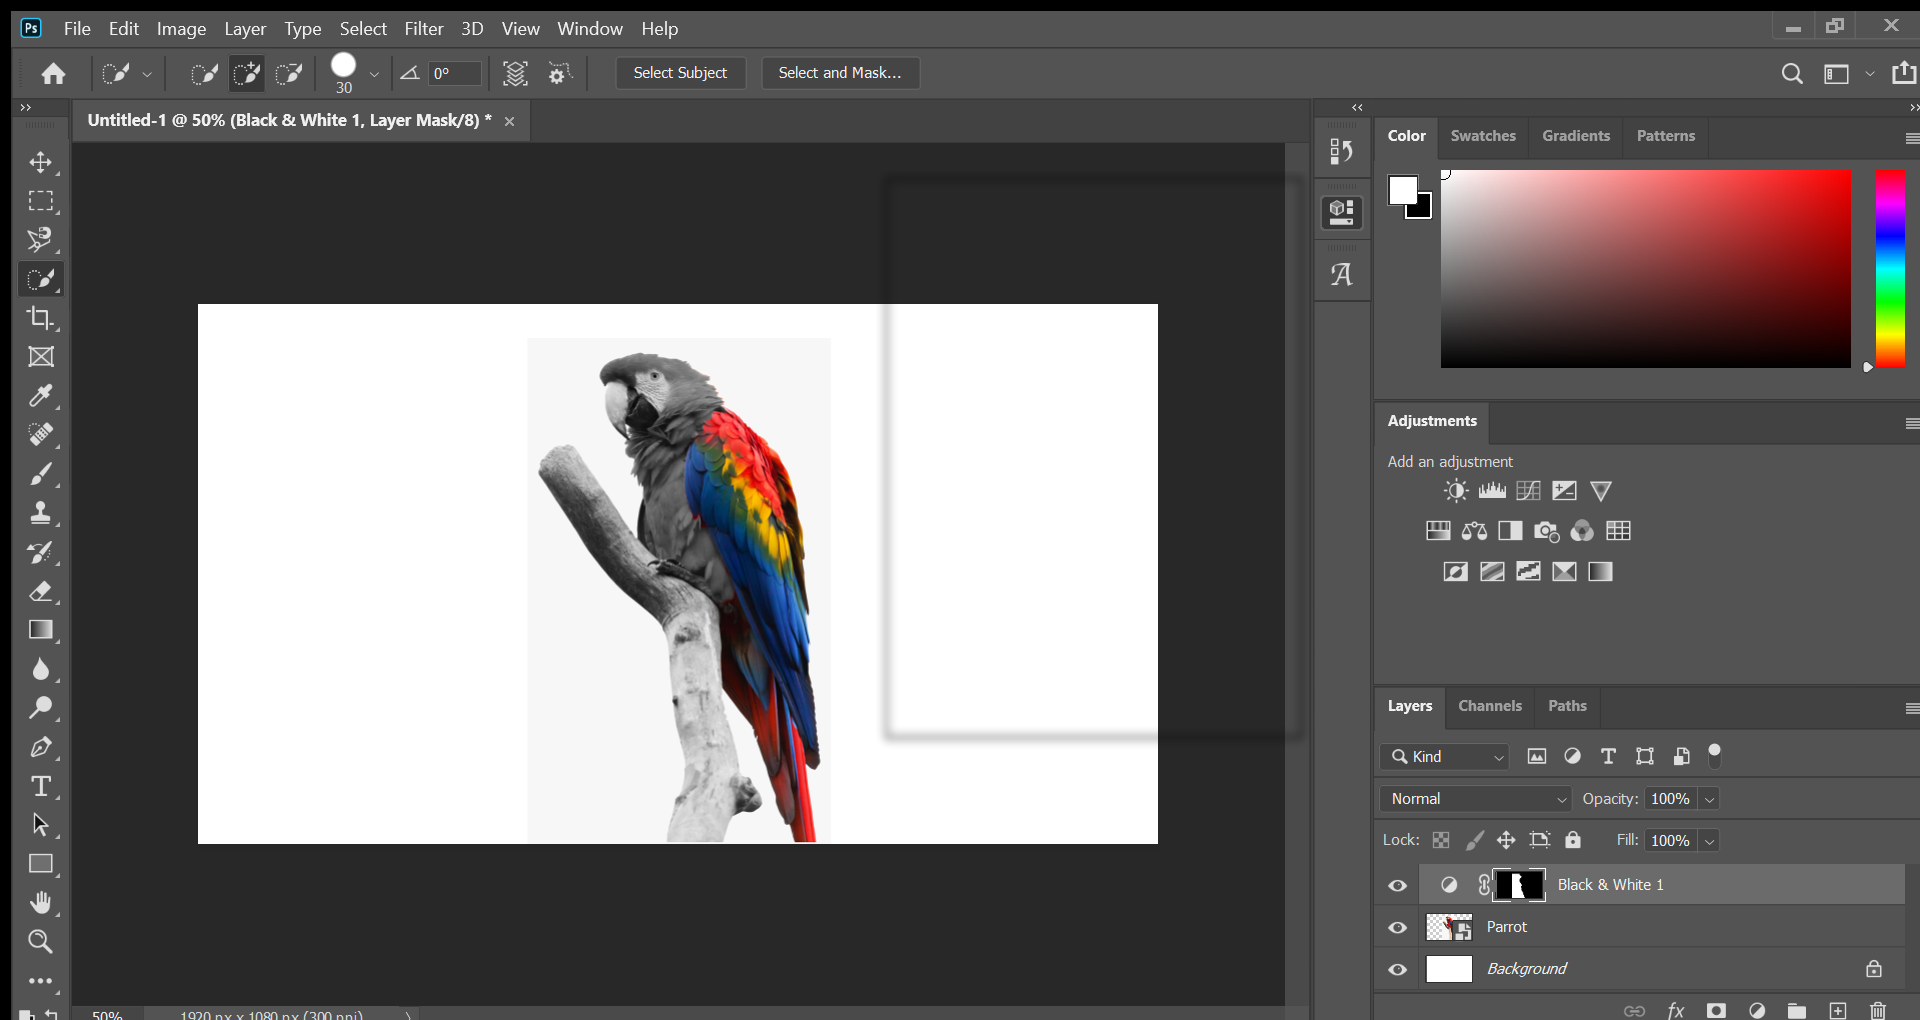The image size is (1920, 1020).
Task: Activate the Zoom tool
Action: coord(41,941)
